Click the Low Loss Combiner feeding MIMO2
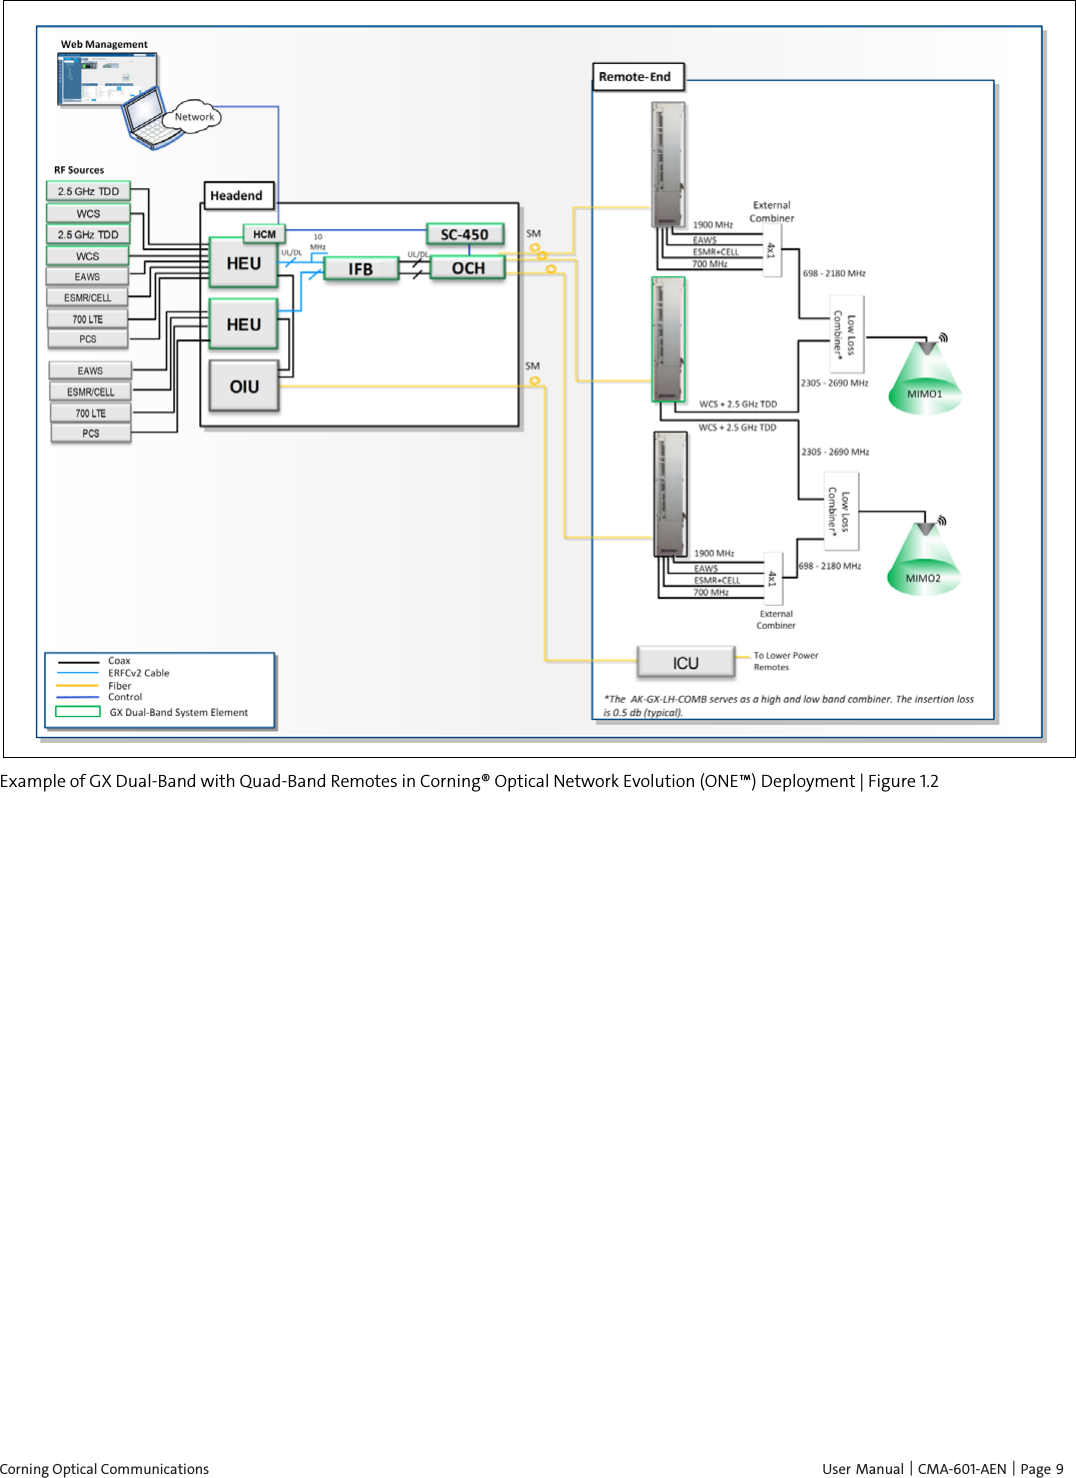This screenshot has width=1076, height=1478. (840, 511)
